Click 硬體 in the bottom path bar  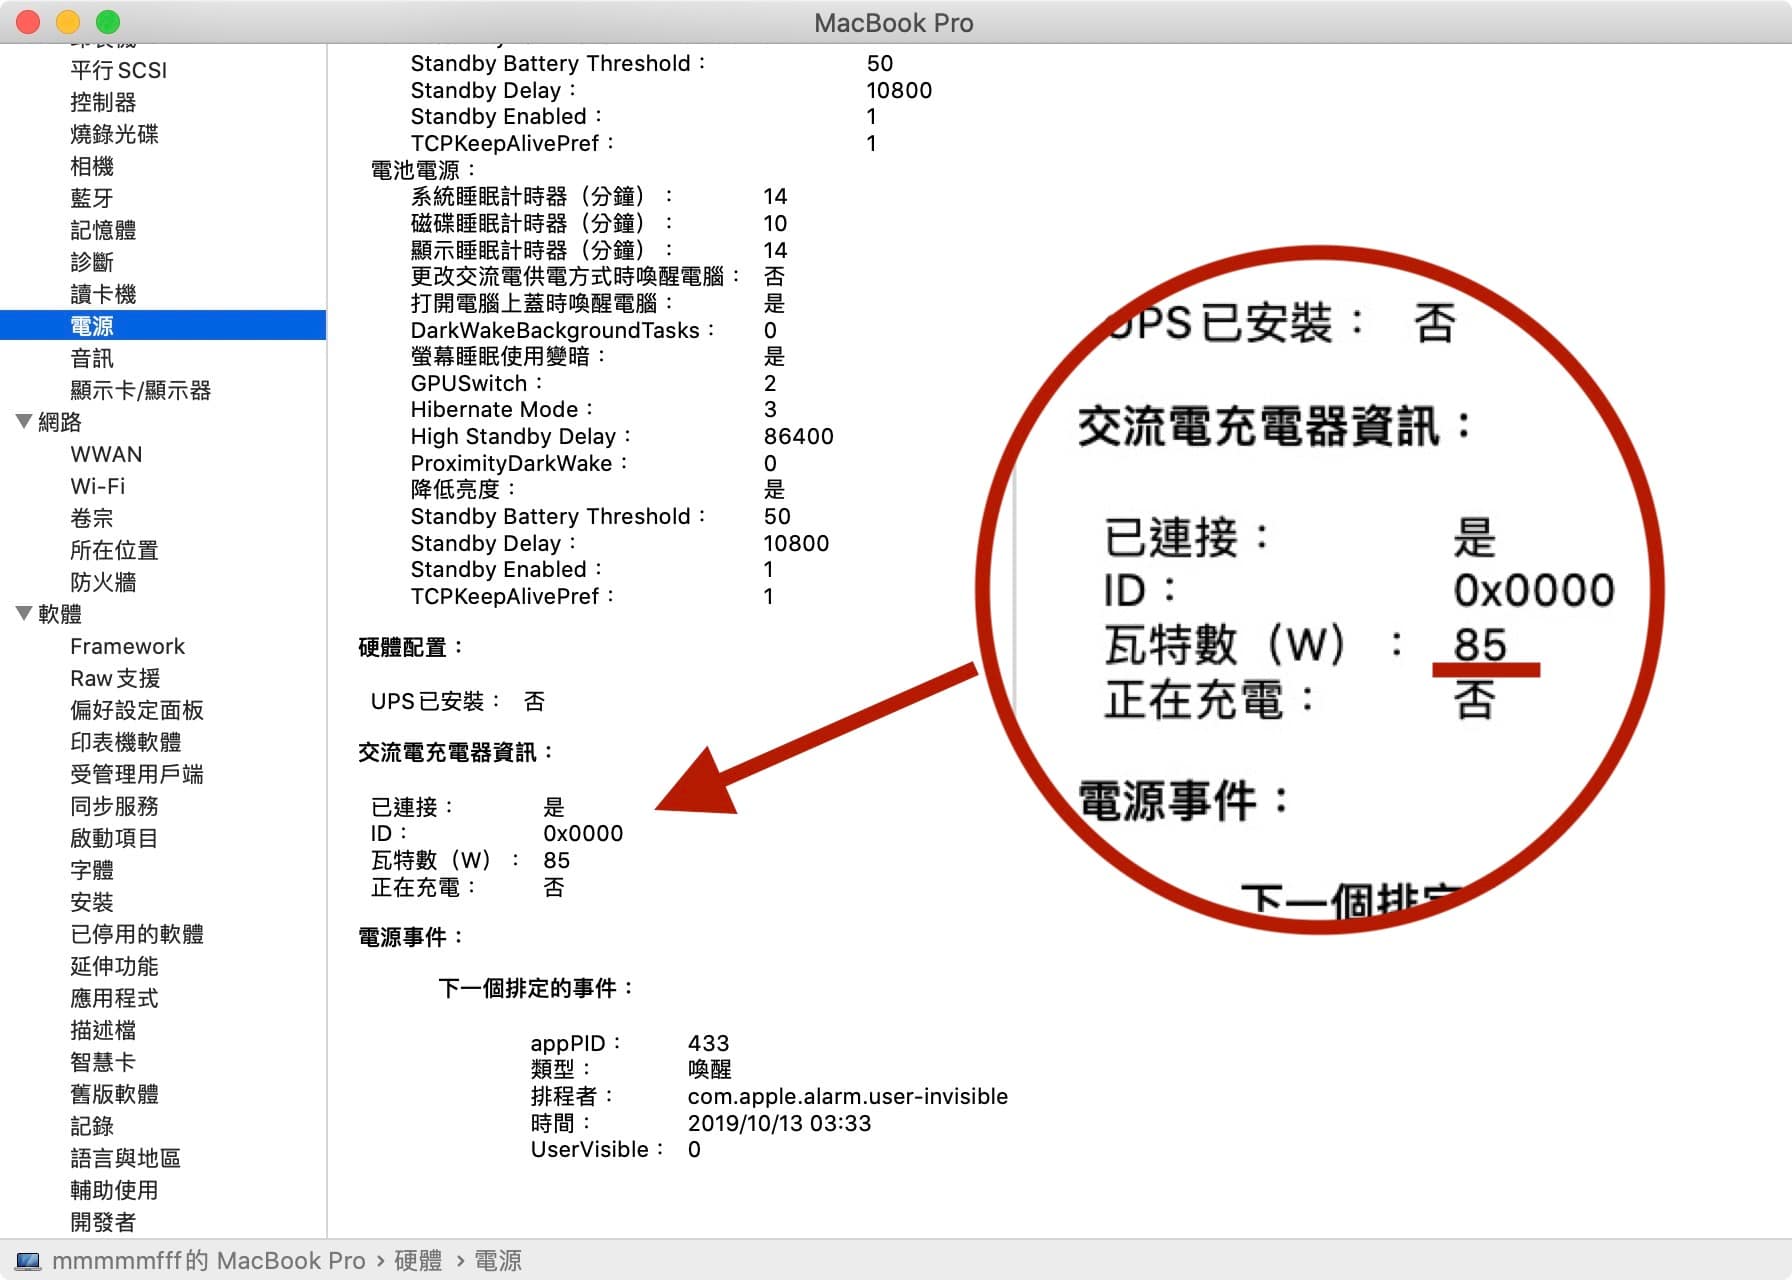418,1261
